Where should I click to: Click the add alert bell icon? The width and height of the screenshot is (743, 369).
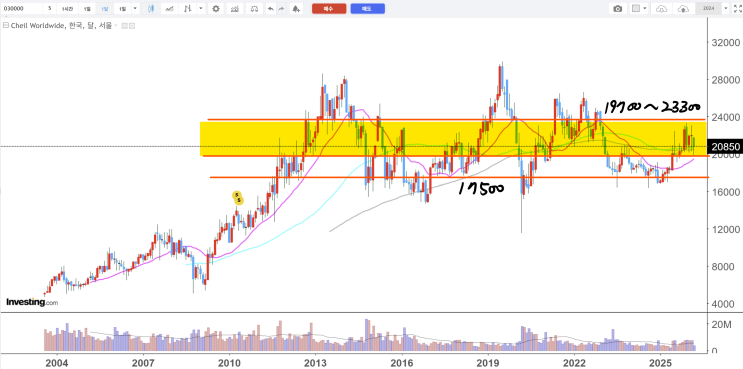[x=296, y=9]
